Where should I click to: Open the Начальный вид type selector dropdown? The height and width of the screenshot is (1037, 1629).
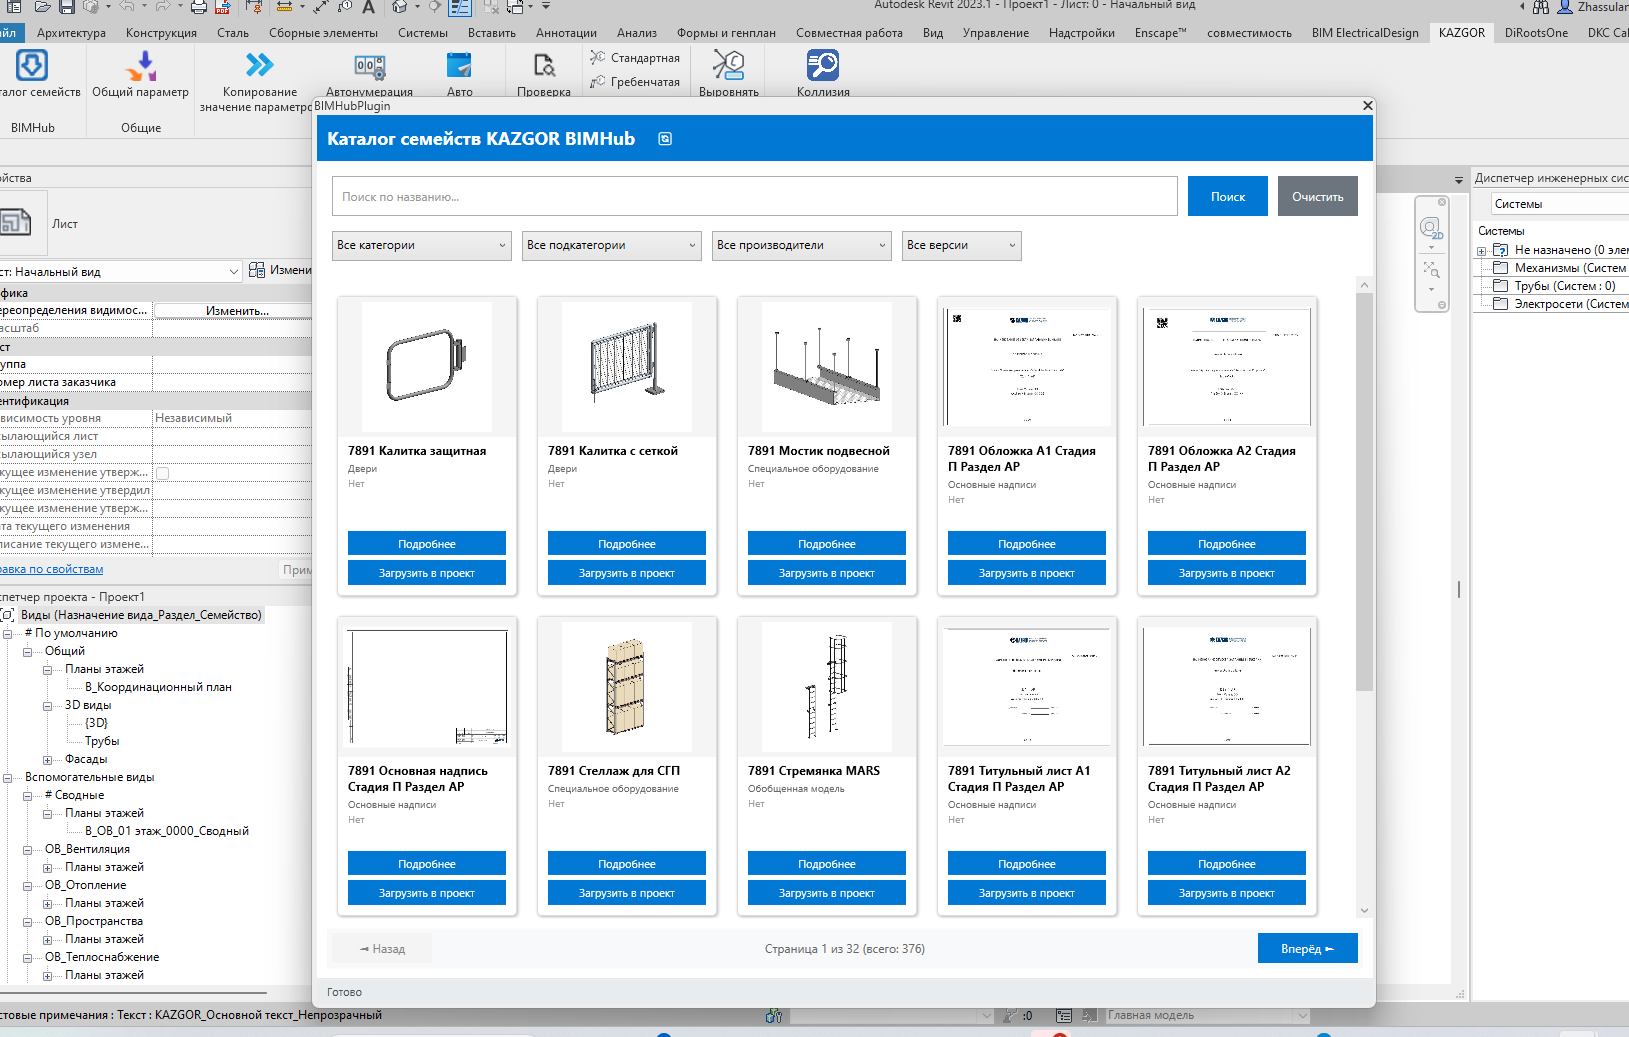tap(120, 272)
